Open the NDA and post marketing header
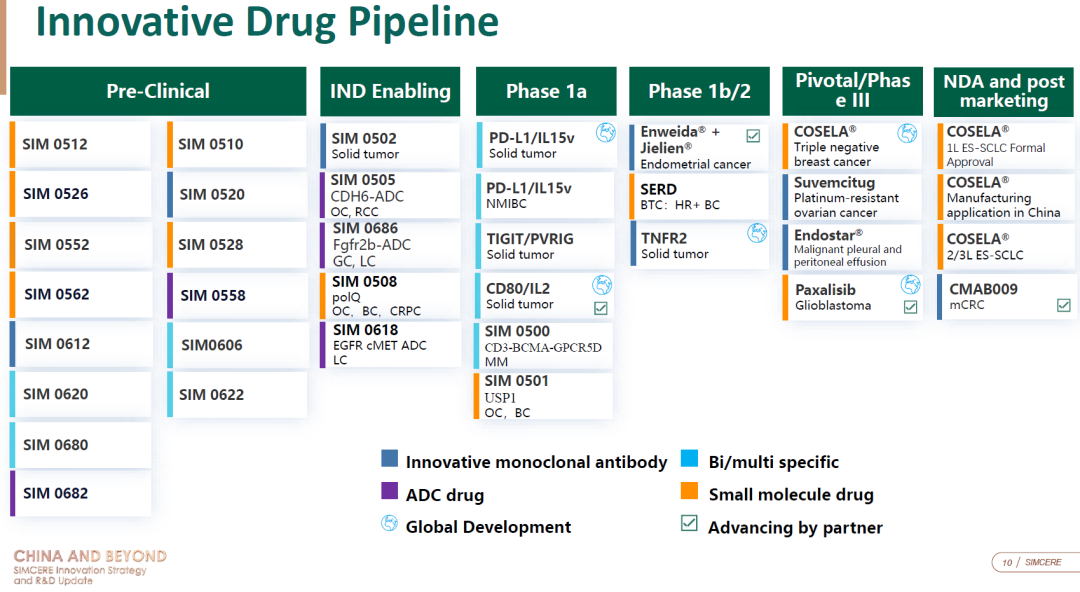 click(1004, 91)
